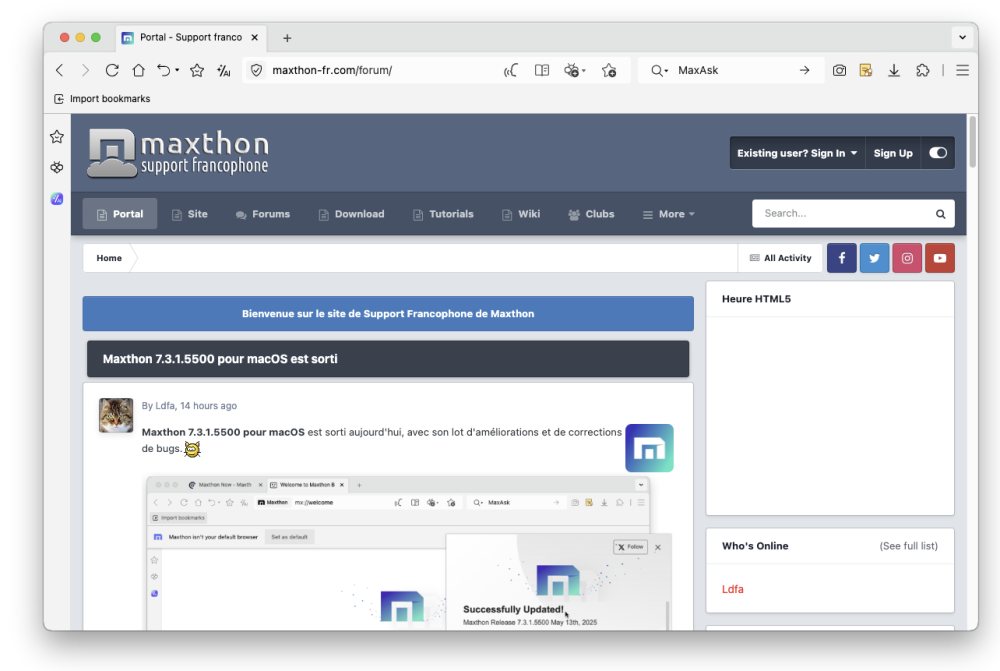
Task: Click the Sign Up button
Action: pyautogui.click(x=893, y=153)
